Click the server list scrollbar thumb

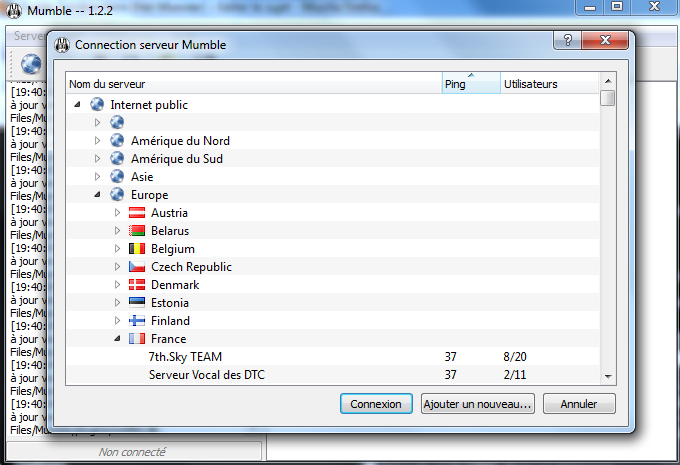(608, 98)
